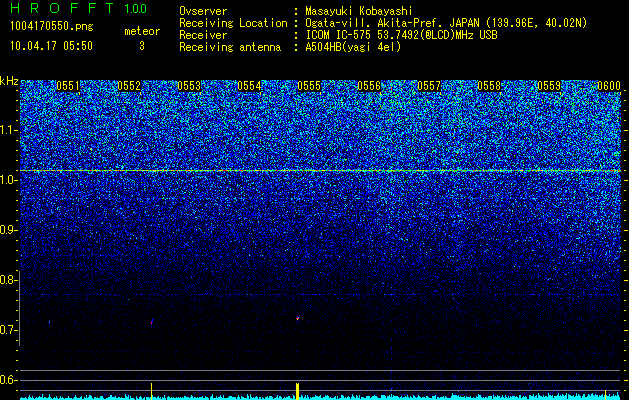Click the observer name Masayuki Kobayashi

coord(359,11)
